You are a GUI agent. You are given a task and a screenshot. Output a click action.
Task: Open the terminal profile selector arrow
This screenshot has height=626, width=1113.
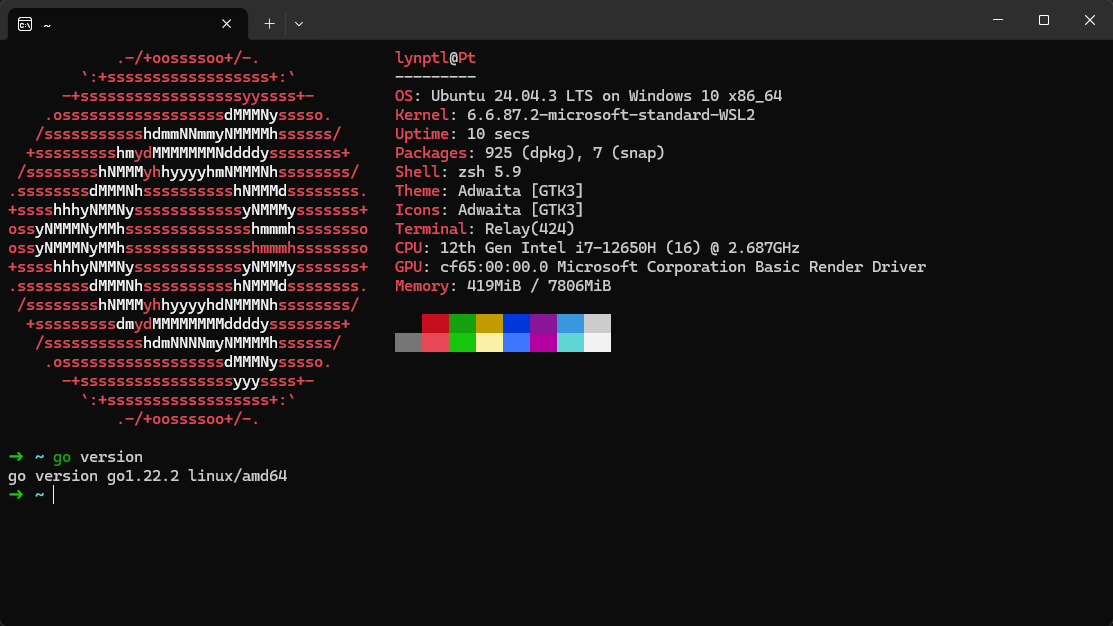(300, 23)
